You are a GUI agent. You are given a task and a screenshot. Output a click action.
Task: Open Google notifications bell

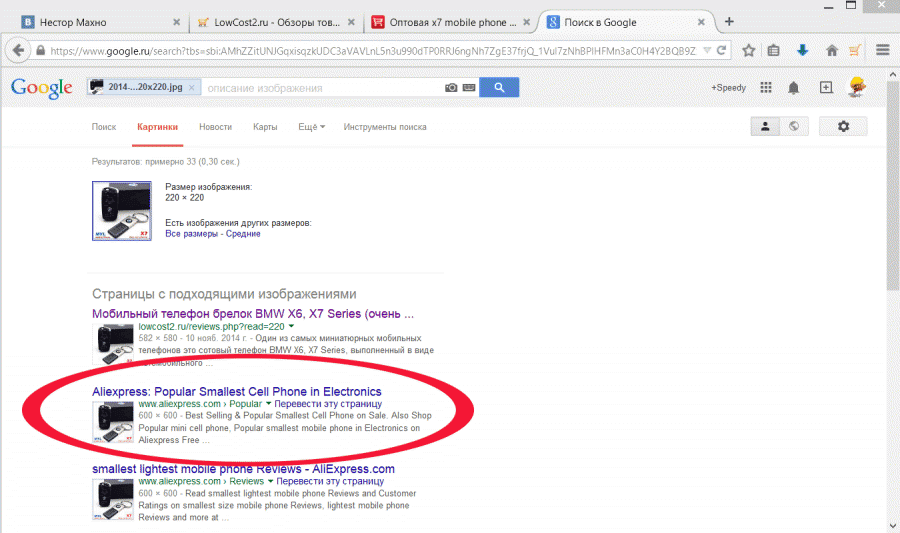[793, 88]
